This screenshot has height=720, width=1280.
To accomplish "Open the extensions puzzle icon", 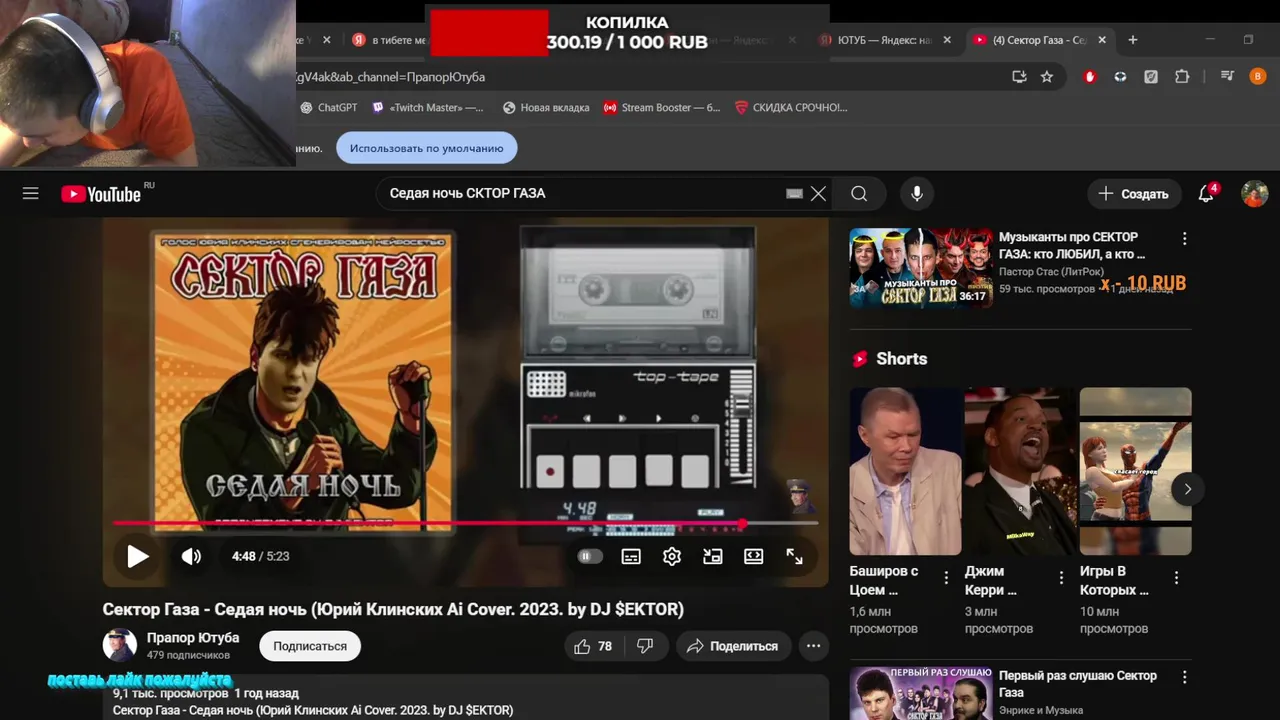I will click(x=1182, y=77).
